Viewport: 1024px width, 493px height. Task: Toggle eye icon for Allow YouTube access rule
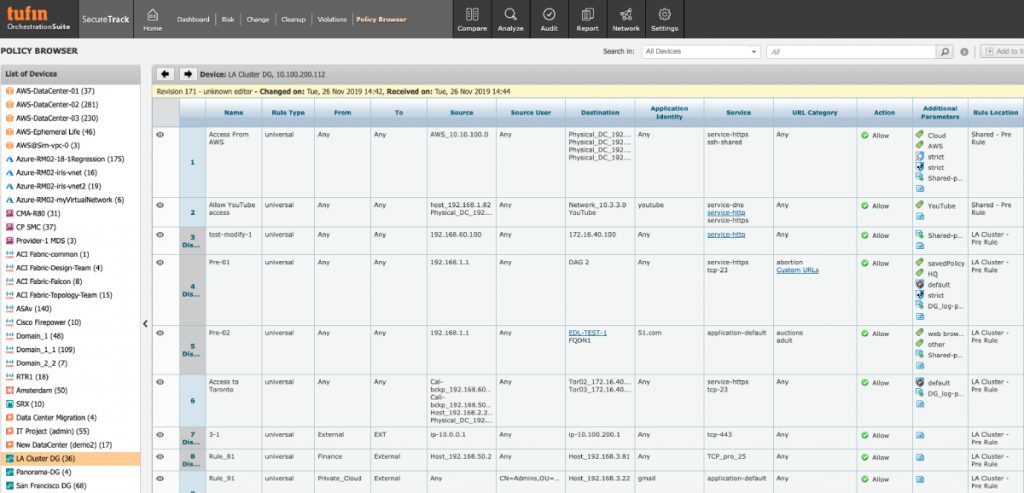tap(159, 206)
